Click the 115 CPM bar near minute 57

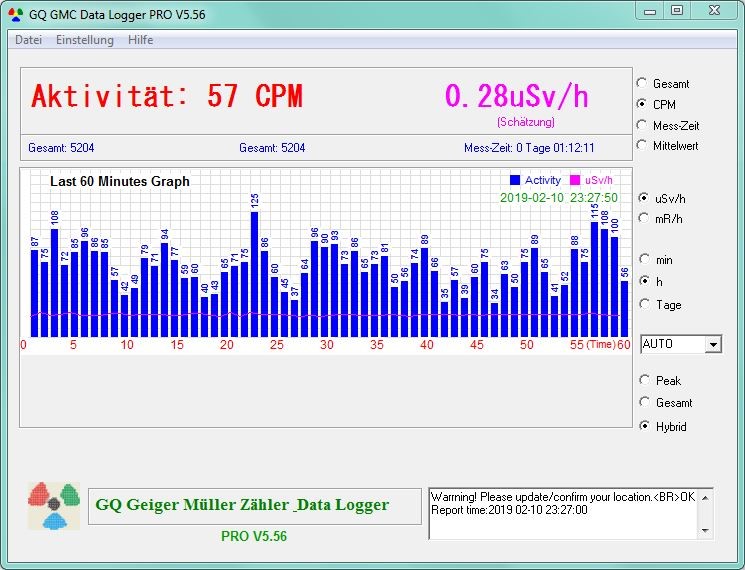point(594,279)
